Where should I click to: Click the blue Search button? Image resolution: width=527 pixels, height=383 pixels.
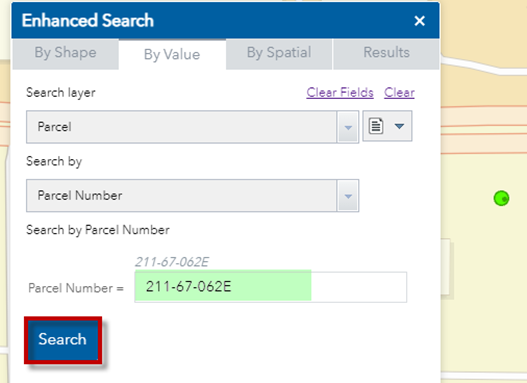click(x=63, y=340)
